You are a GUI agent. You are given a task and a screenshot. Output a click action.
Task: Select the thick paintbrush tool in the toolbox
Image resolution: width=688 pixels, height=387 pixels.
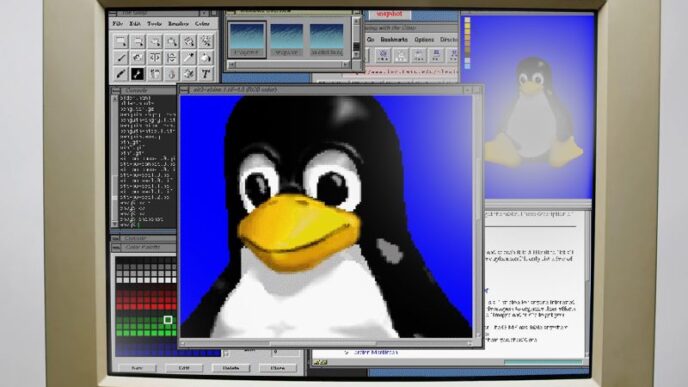[x=121, y=74]
